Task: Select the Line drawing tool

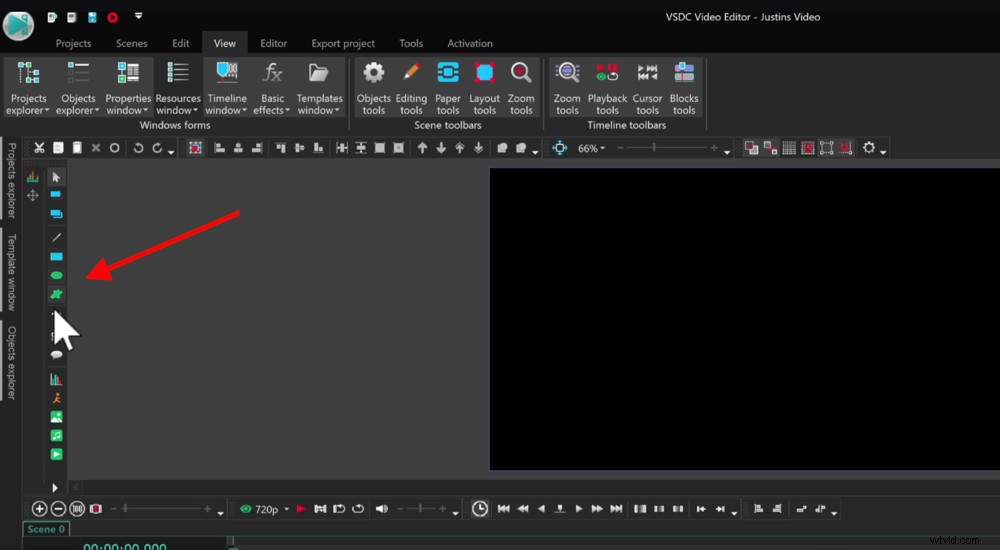Action: point(56,237)
